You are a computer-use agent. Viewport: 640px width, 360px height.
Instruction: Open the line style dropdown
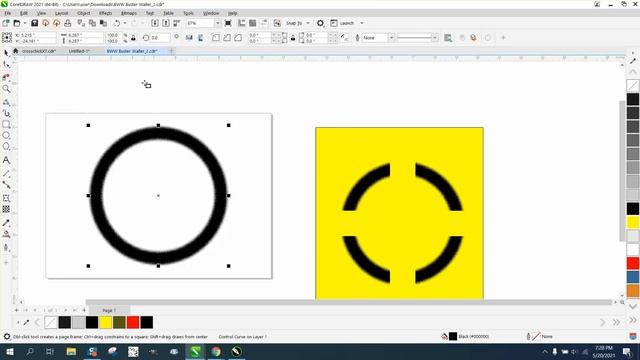(x=434, y=38)
